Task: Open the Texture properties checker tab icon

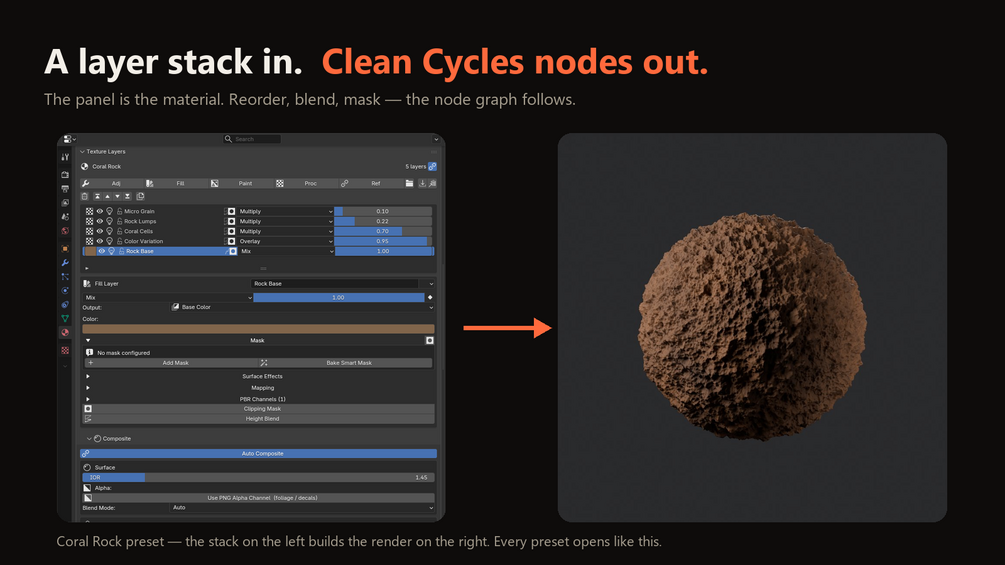Action: coord(65,350)
